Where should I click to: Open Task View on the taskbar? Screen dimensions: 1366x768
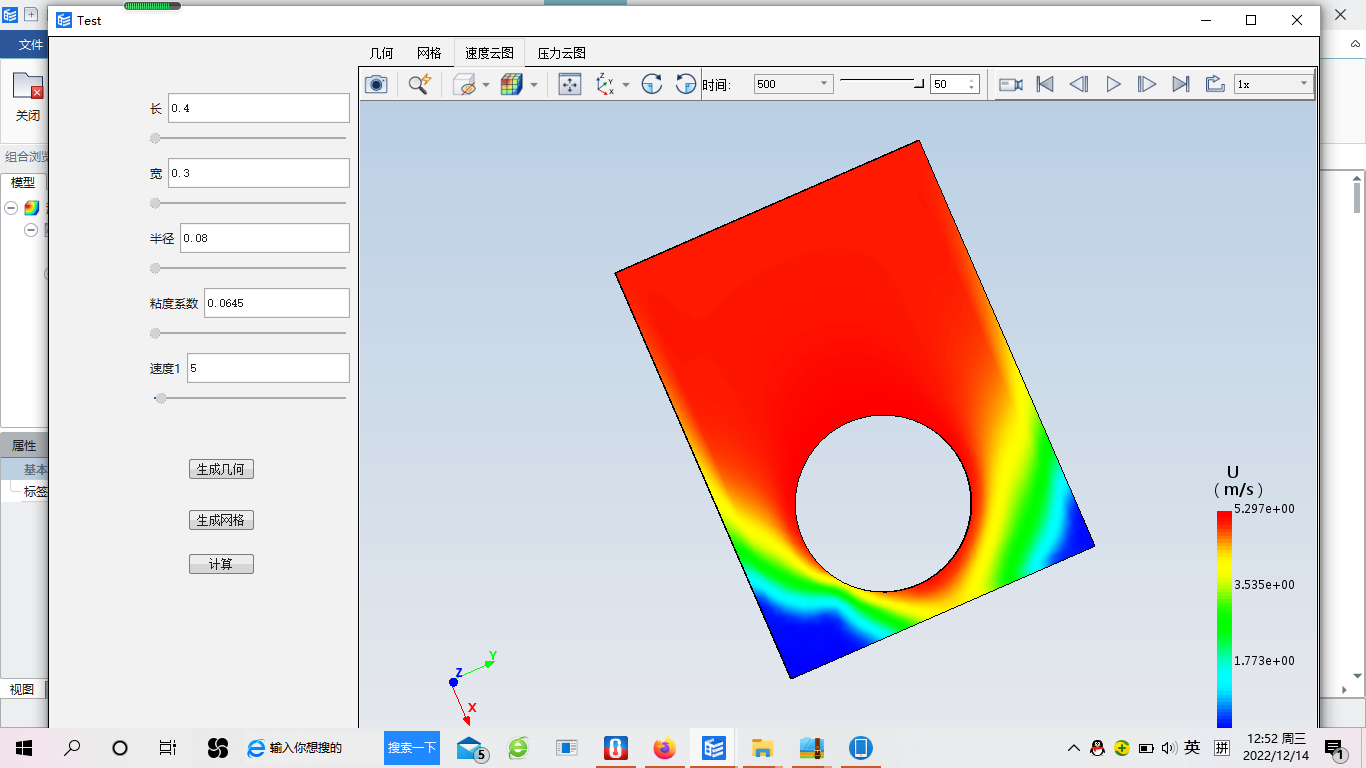coord(168,747)
